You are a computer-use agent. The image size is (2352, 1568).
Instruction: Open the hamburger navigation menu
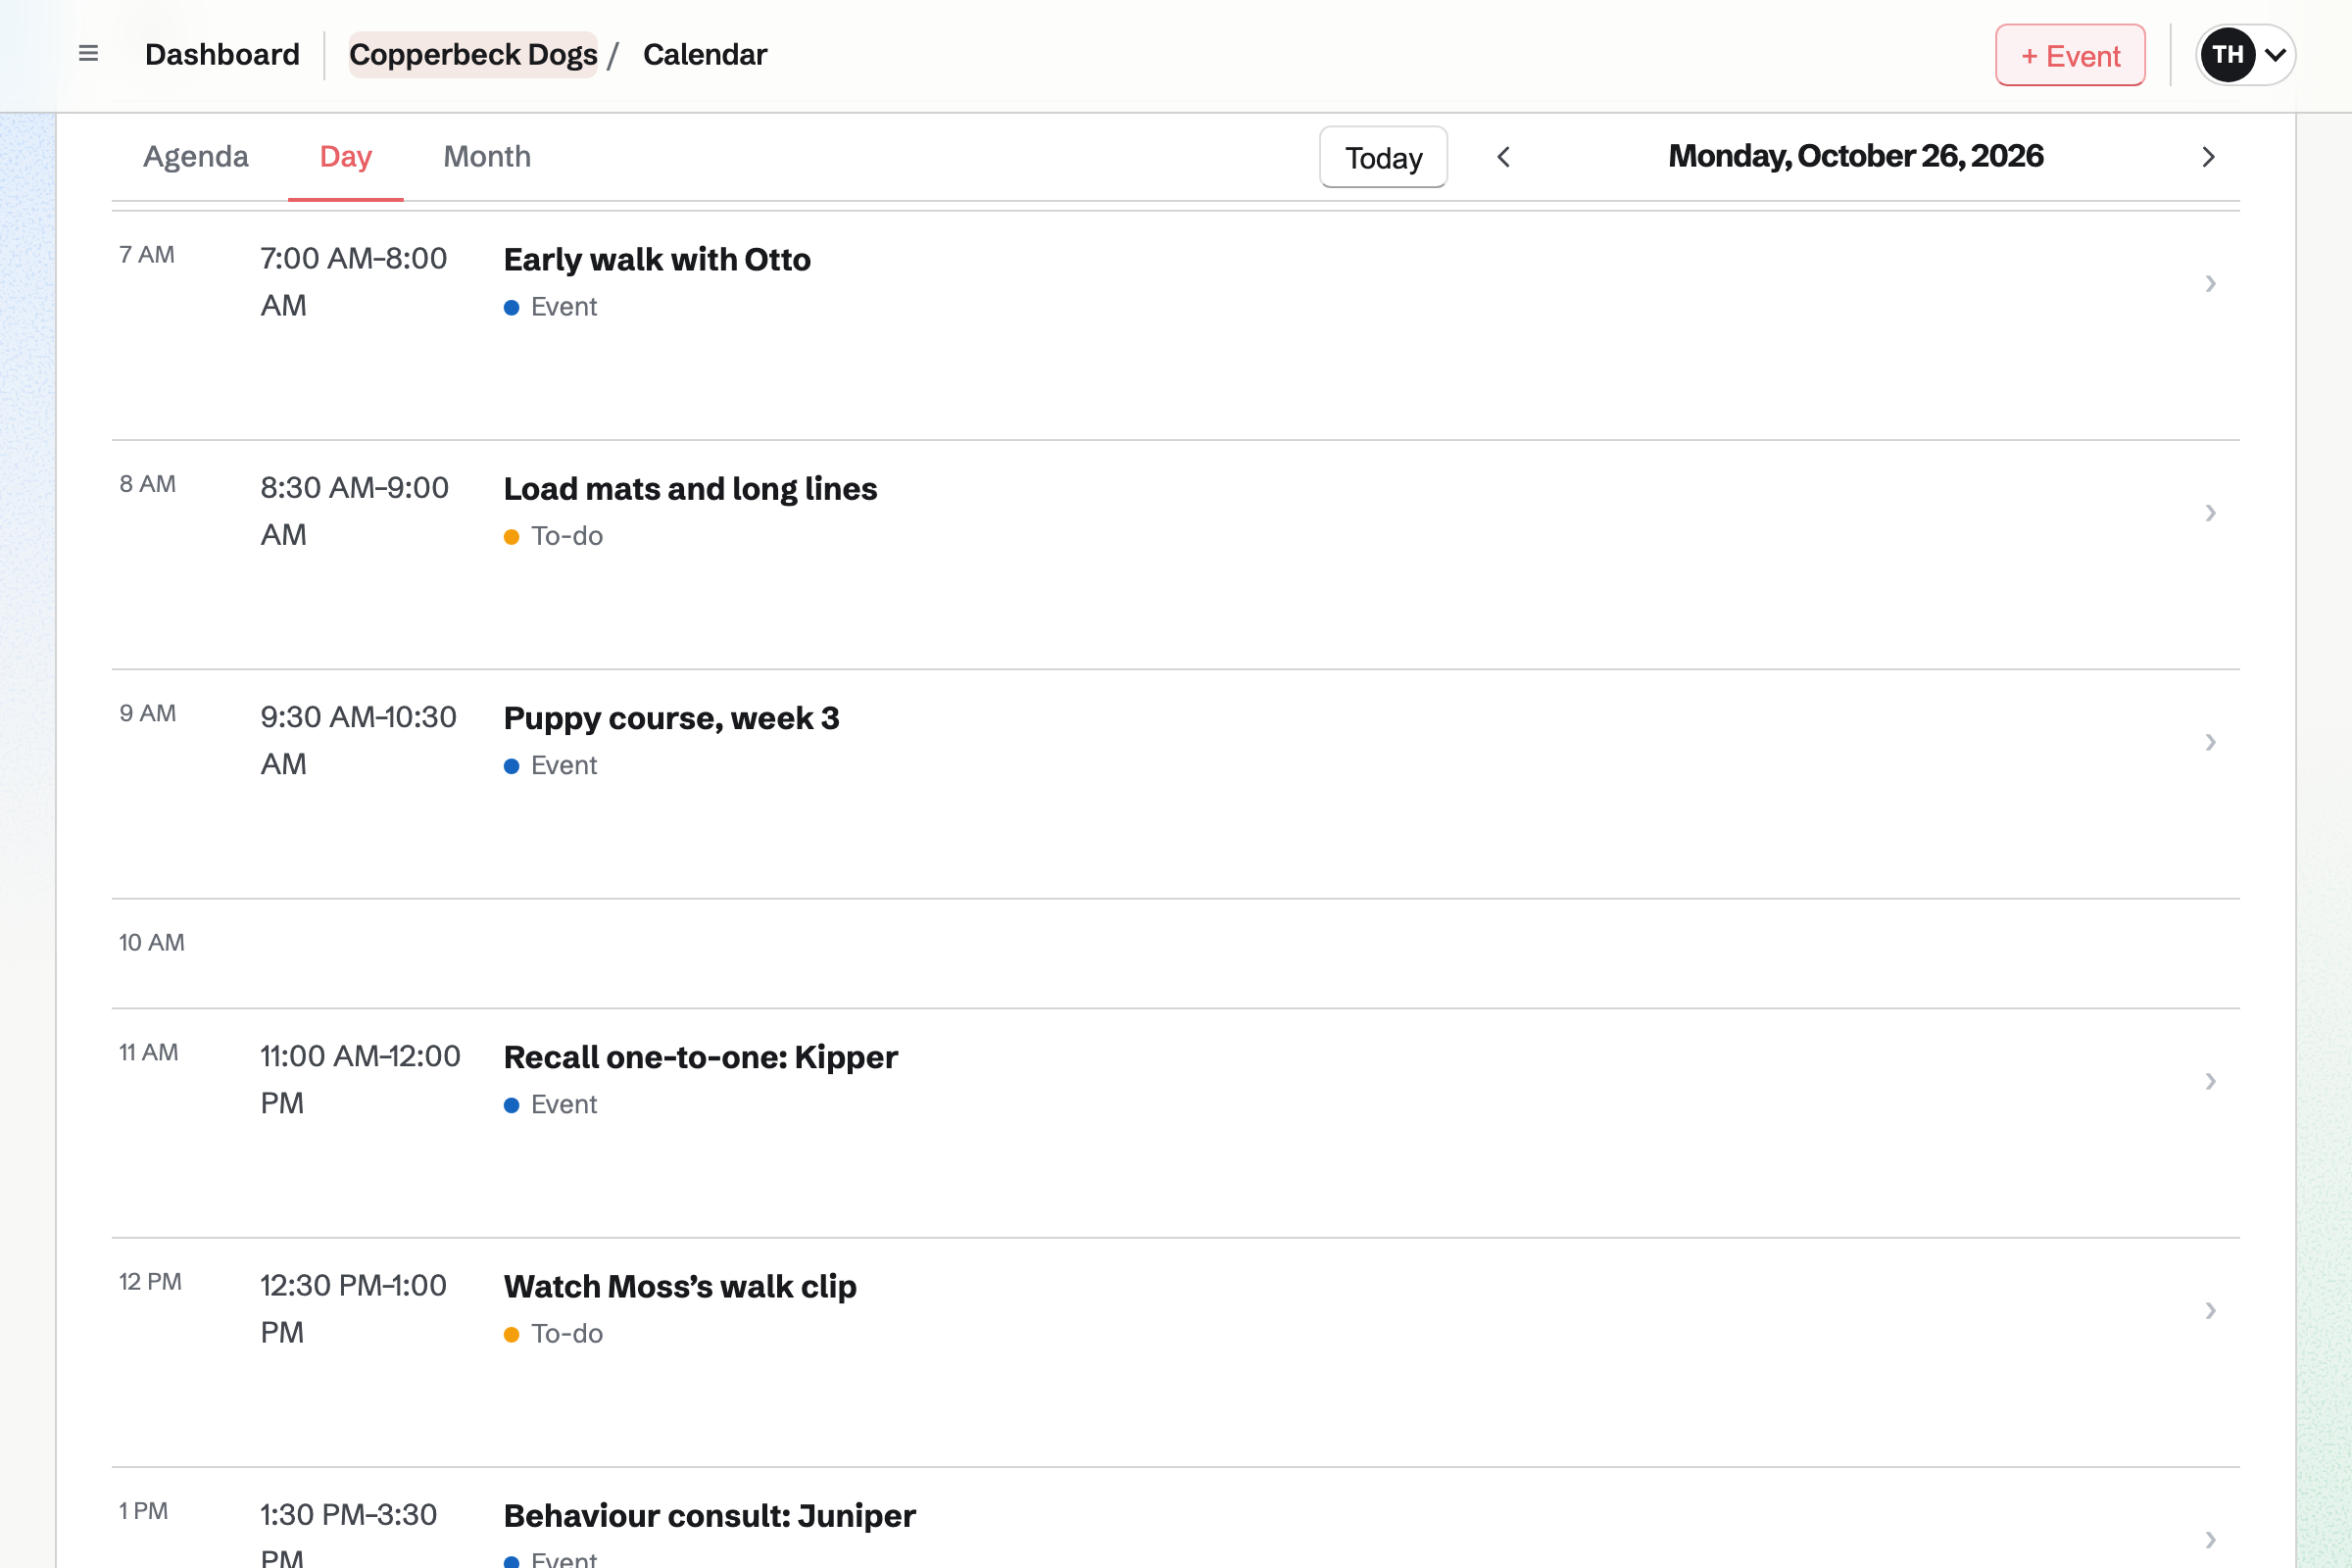click(x=88, y=54)
